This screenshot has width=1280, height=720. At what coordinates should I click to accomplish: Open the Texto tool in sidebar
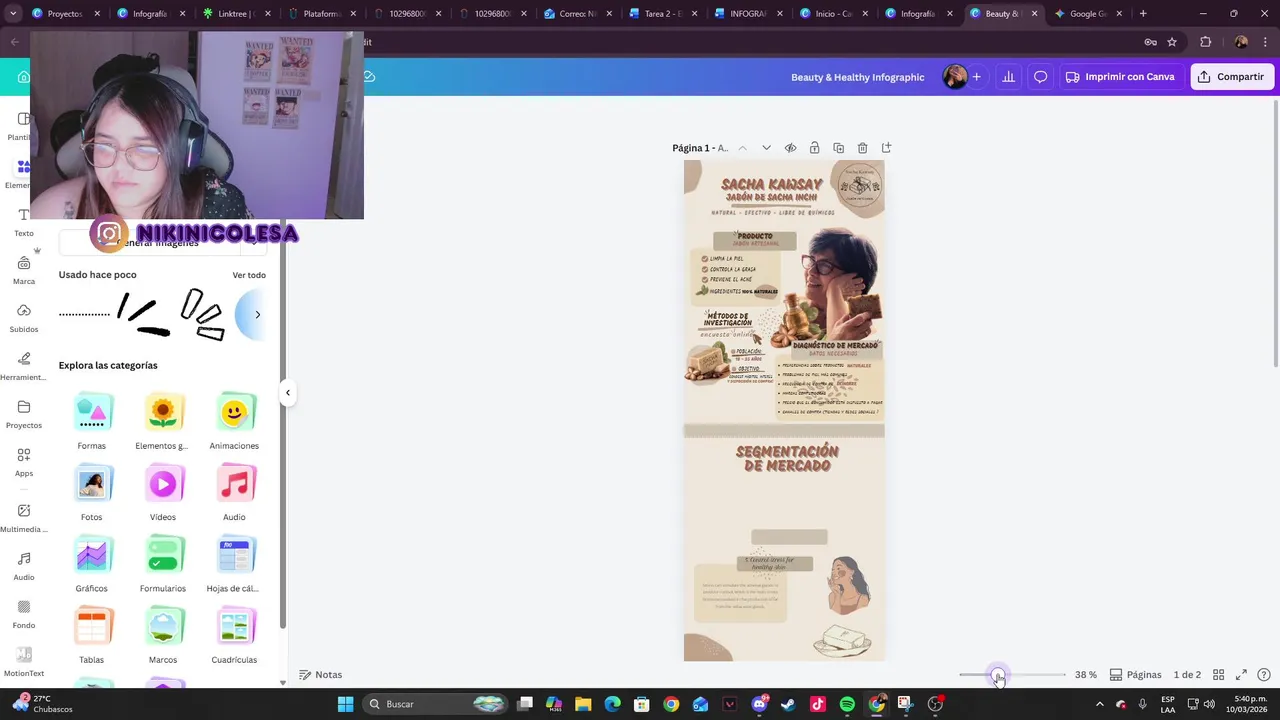click(24, 222)
